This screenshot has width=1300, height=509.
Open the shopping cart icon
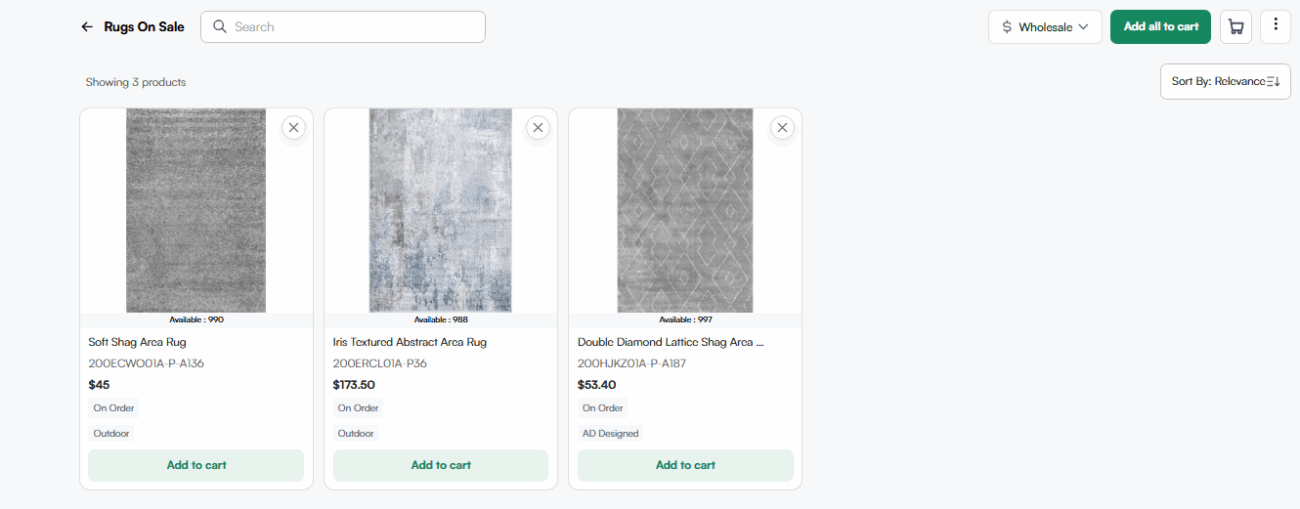pyautogui.click(x=1236, y=27)
